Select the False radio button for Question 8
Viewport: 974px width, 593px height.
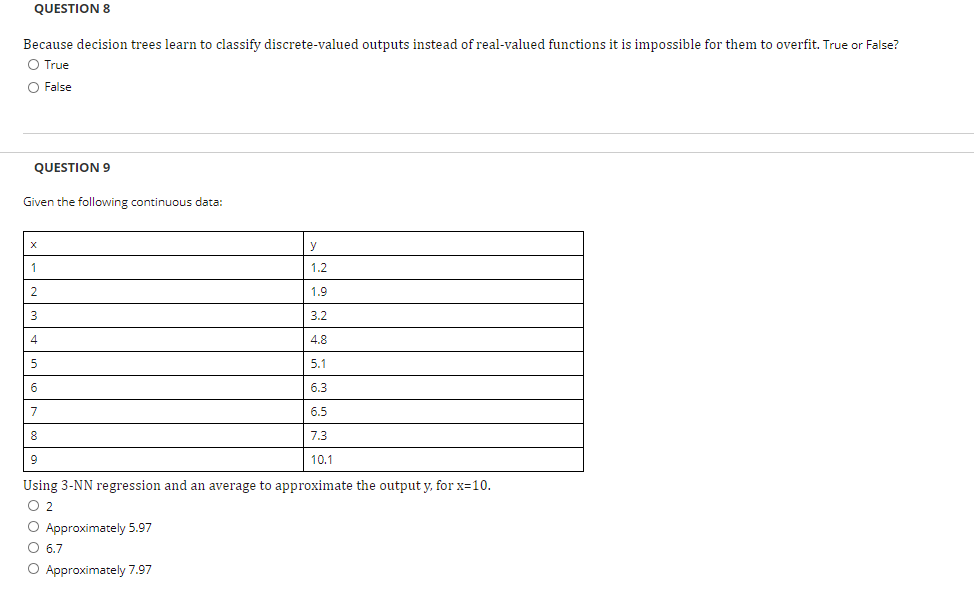(33, 87)
